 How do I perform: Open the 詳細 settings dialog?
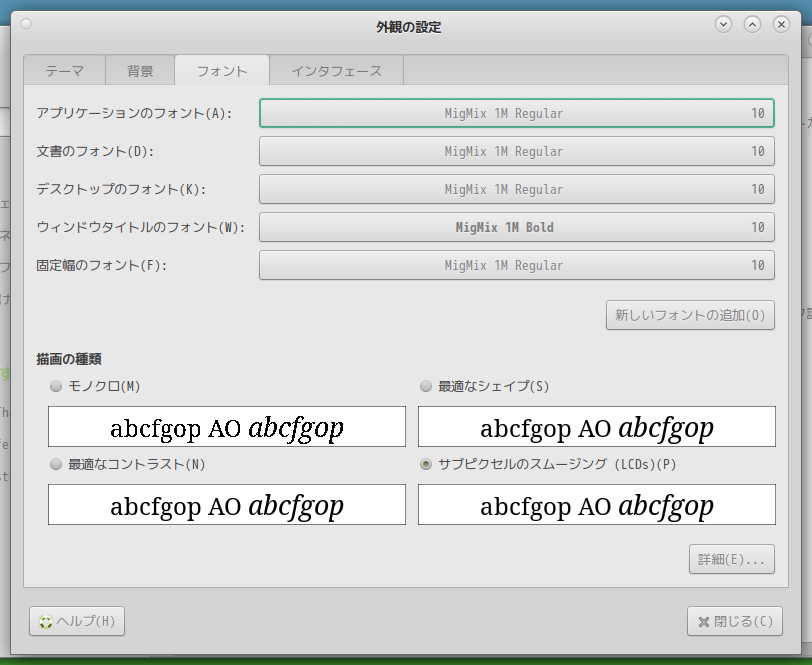(x=731, y=559)
